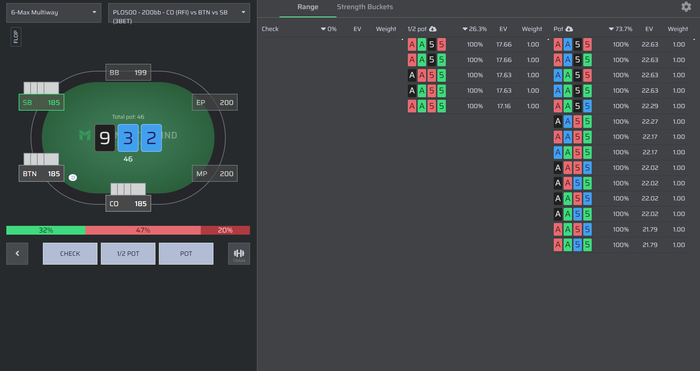This screenshot has width=700, height=371.
Task: Click the BTN player's face-down cards
Action: (41, 159)
